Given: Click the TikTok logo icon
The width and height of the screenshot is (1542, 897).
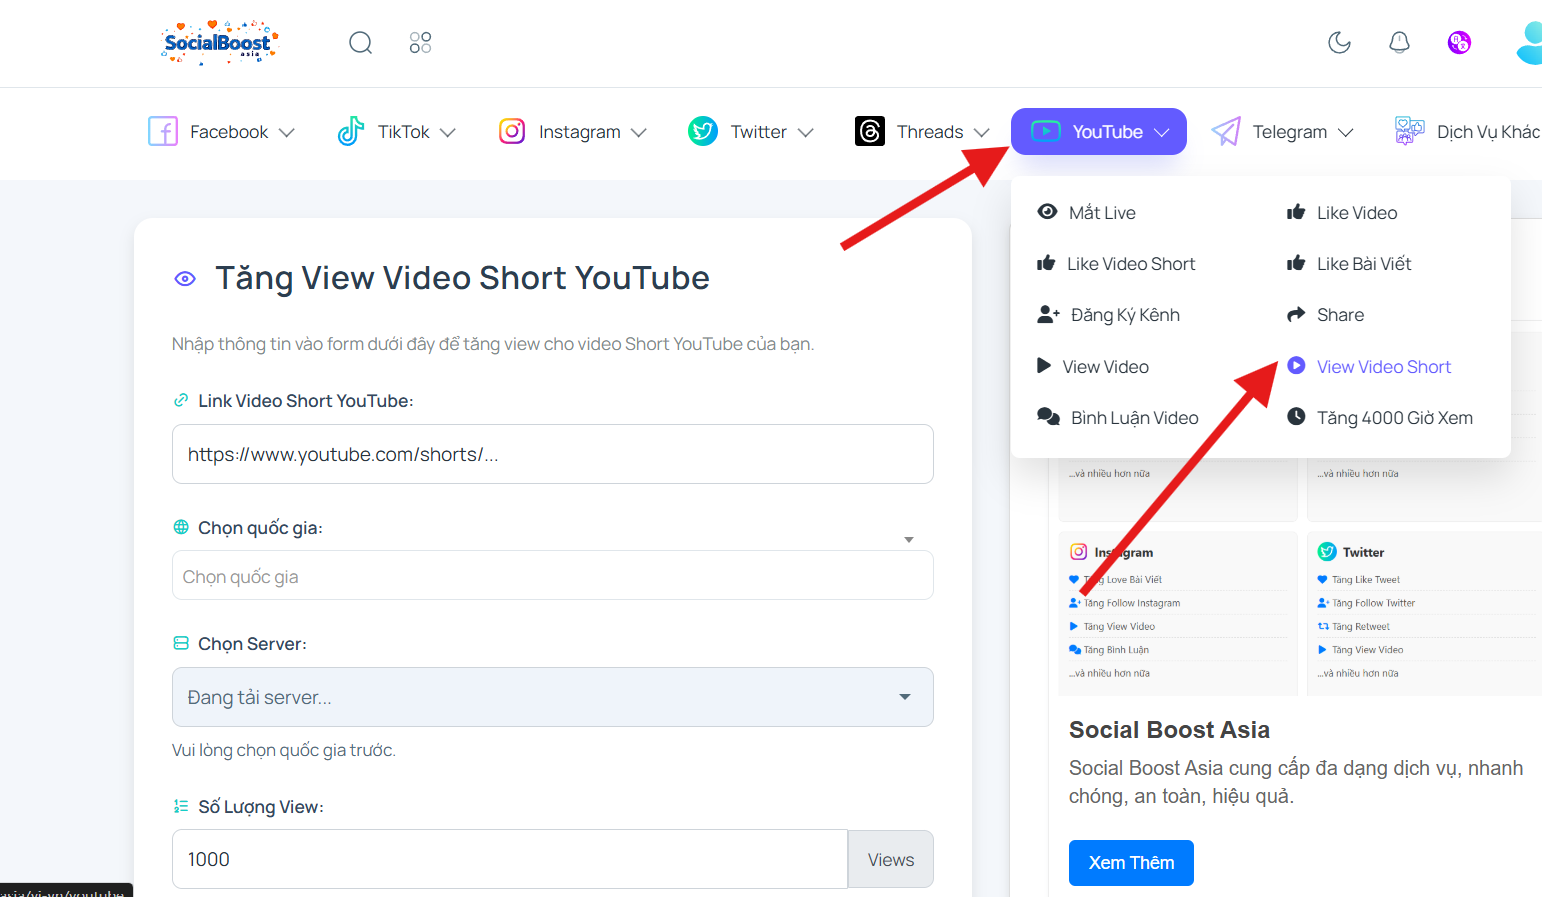Looking at the screenshot, I should click(351, 131).
